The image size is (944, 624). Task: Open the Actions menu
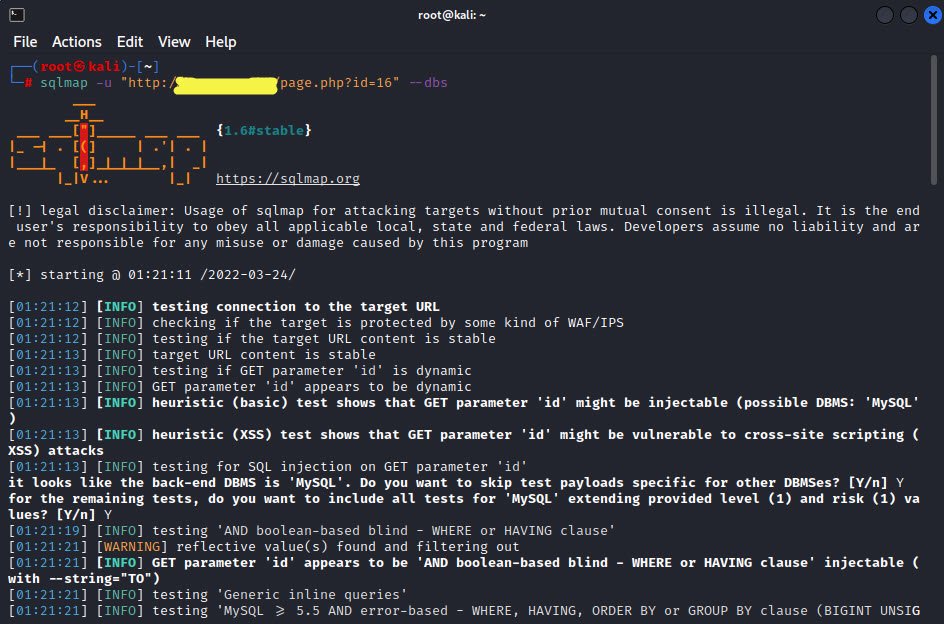tap(76, 42)
